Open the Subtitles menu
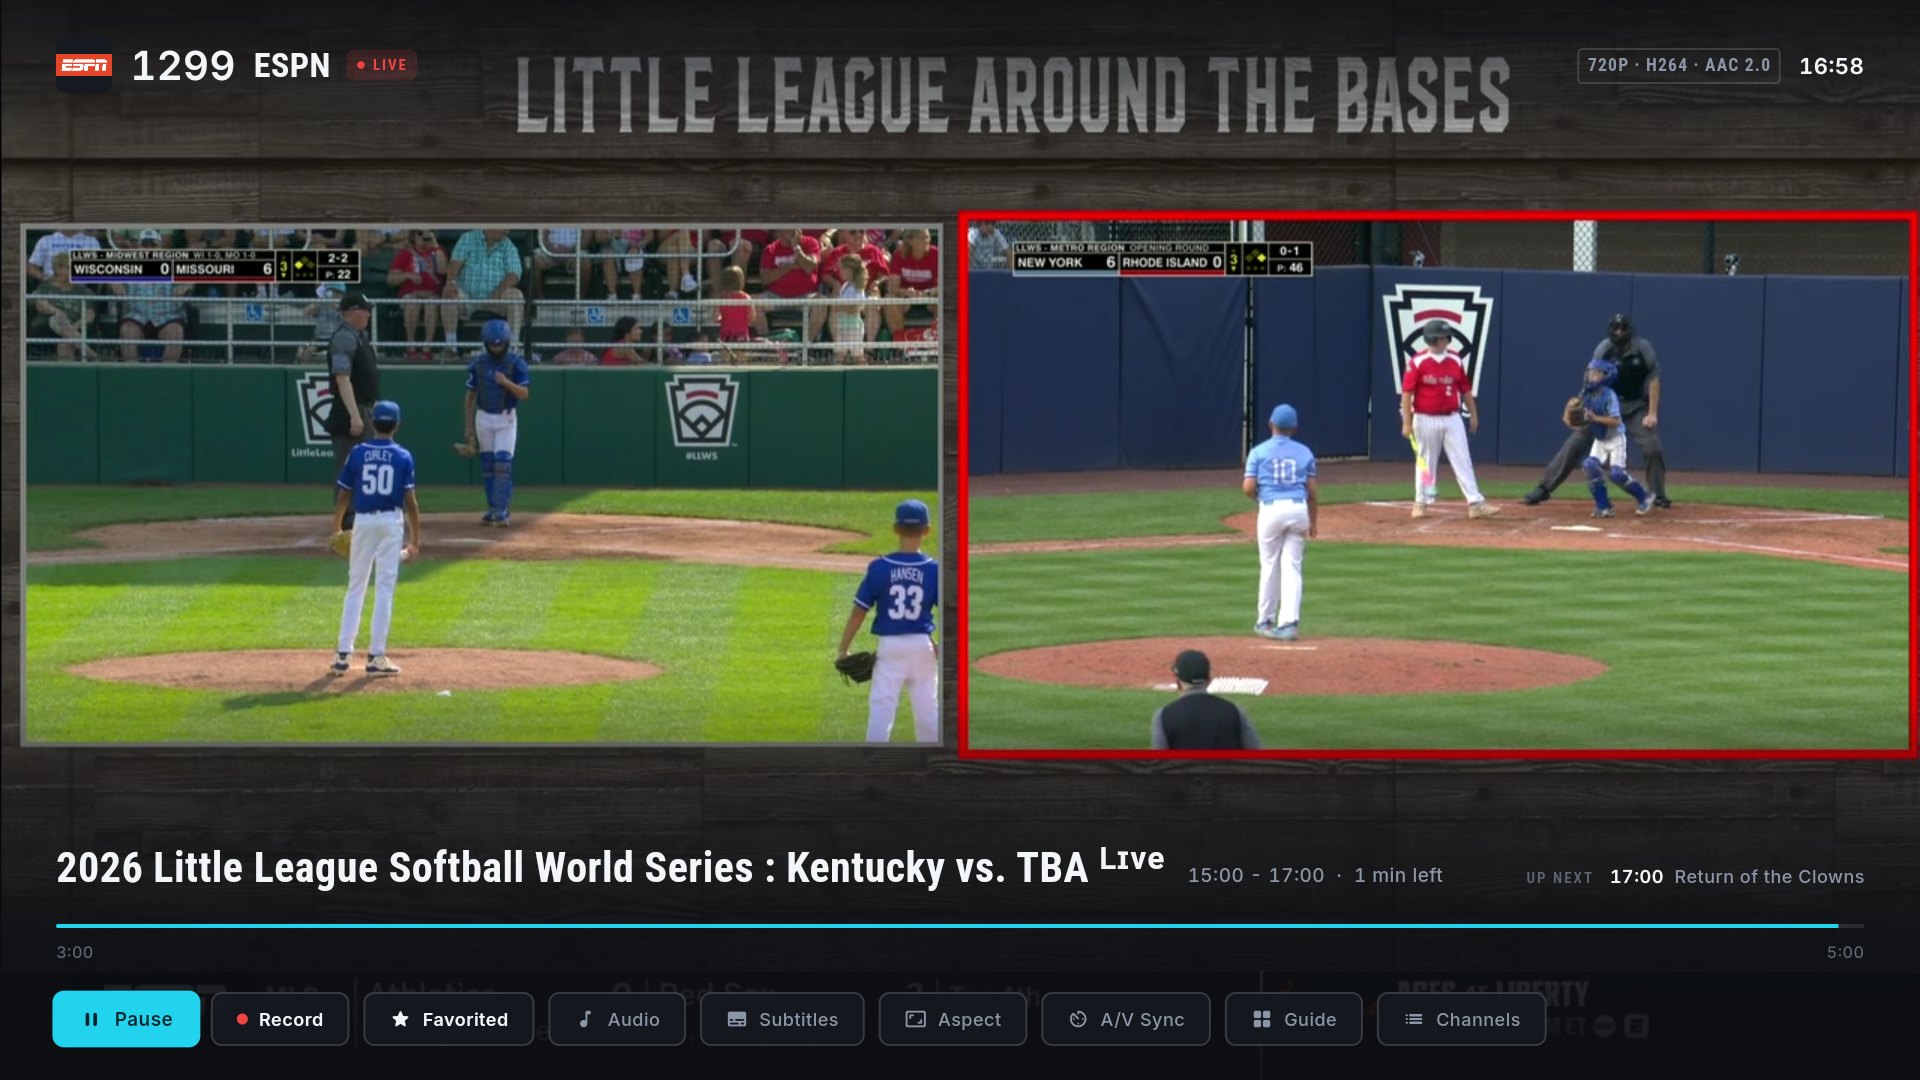 [782, 1019]
